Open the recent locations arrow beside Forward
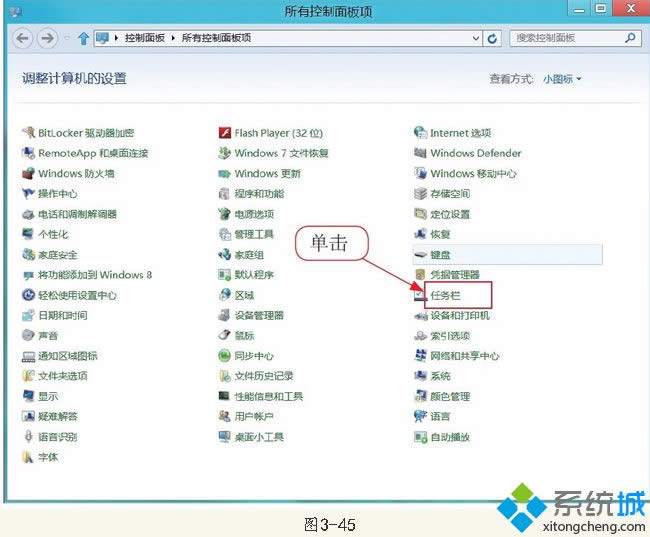The image size is (650, 537). point(67,39)
